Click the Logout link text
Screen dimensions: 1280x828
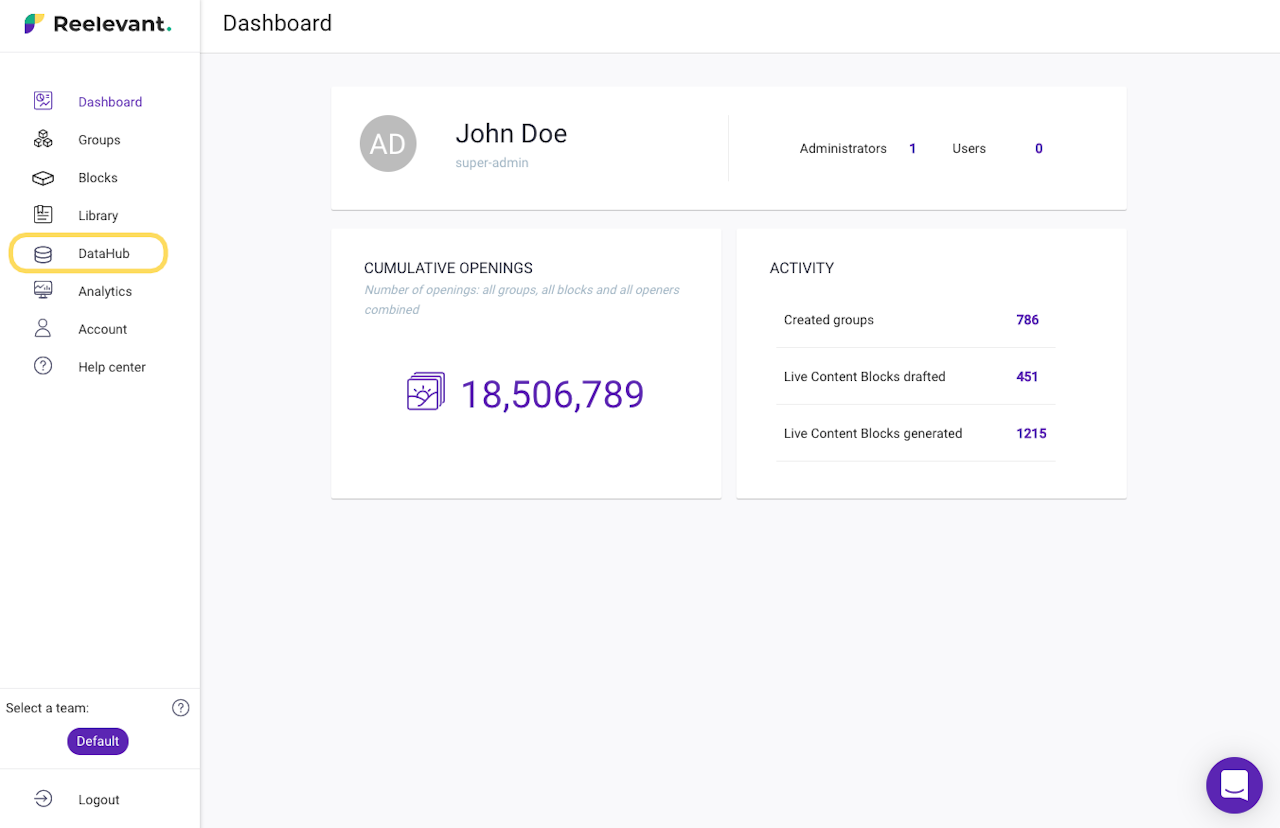99,800
